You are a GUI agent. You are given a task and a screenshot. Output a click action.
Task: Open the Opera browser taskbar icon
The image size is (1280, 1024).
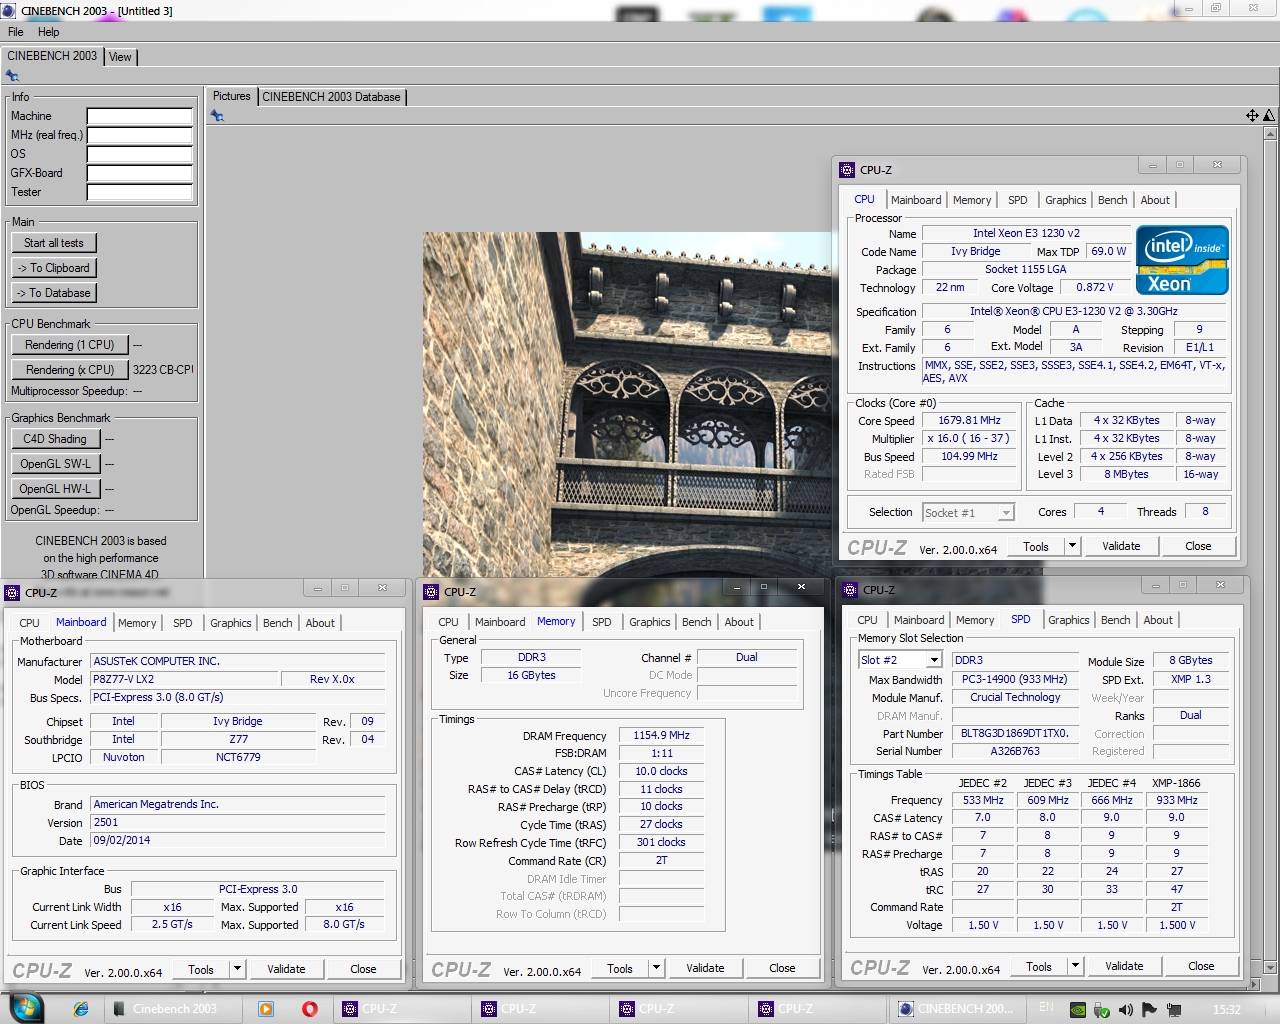[x=309, y=1009]
